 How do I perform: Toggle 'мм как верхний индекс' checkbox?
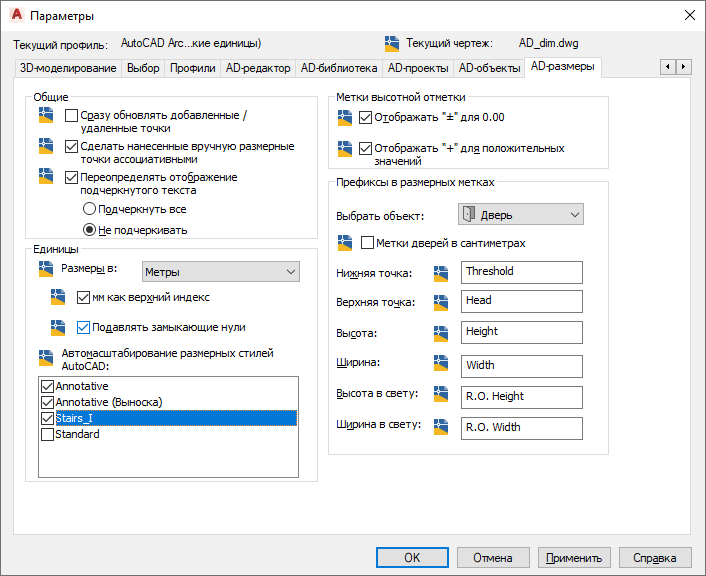83,298
